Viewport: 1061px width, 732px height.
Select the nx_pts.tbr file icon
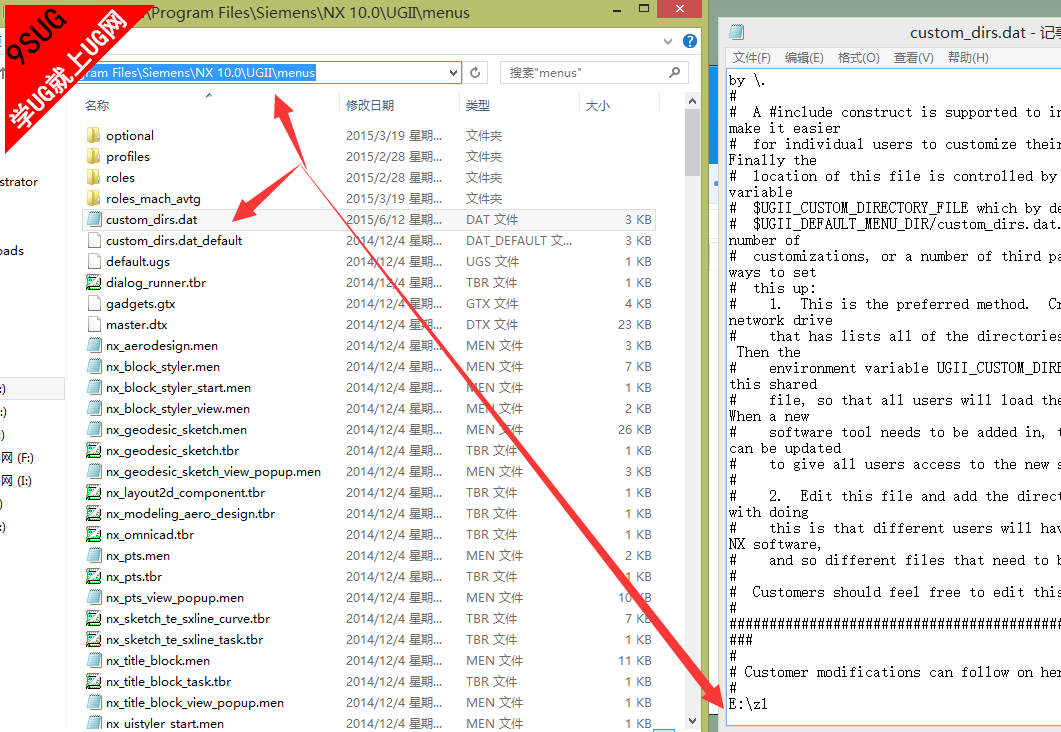[94, 576]
